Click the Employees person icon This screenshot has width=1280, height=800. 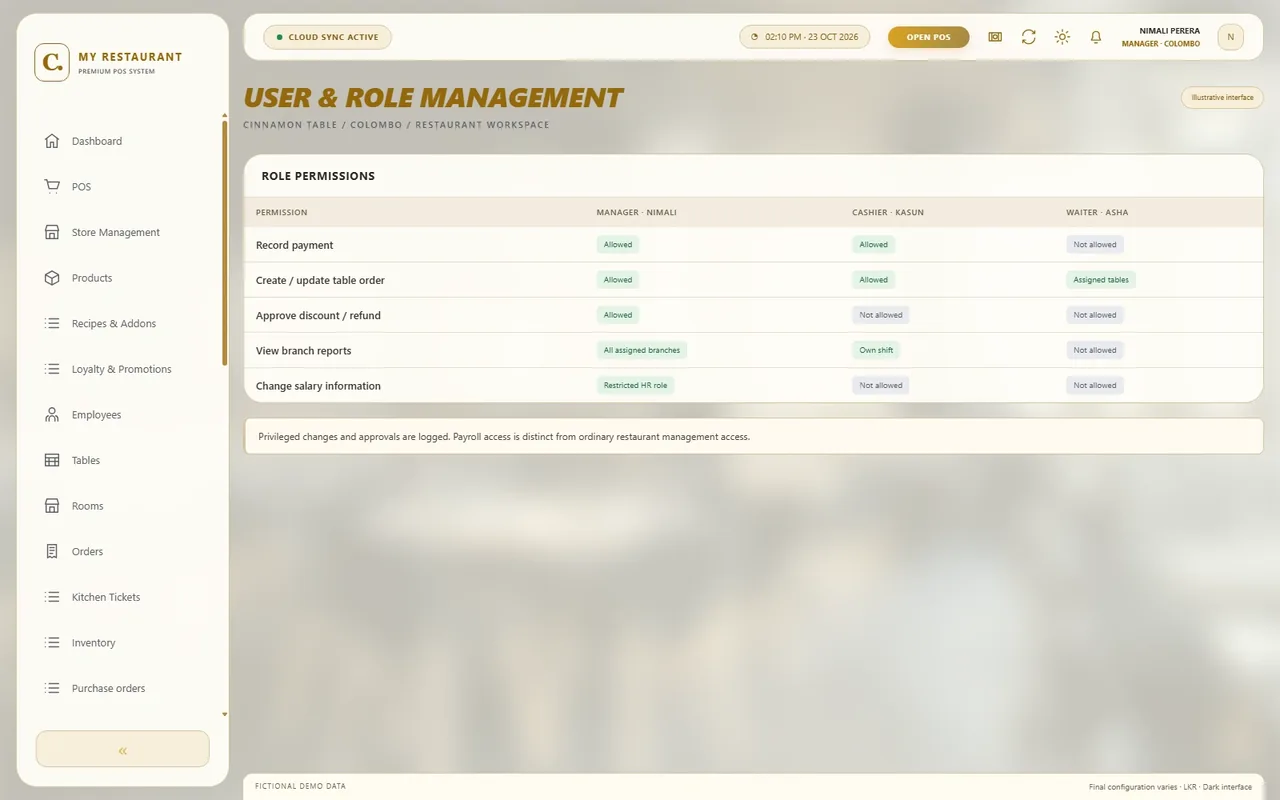point(52,414)
